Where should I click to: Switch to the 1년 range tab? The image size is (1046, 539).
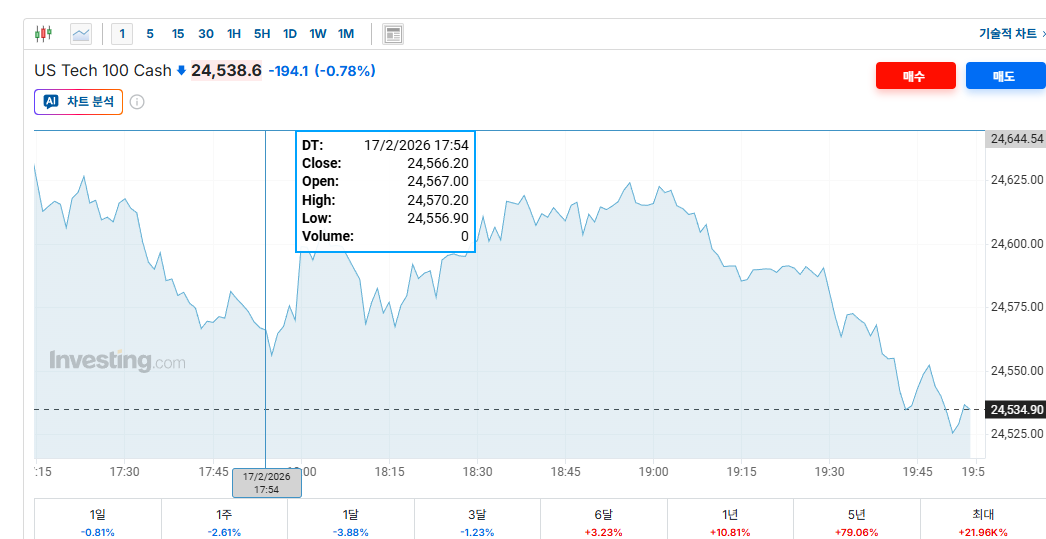731,520
